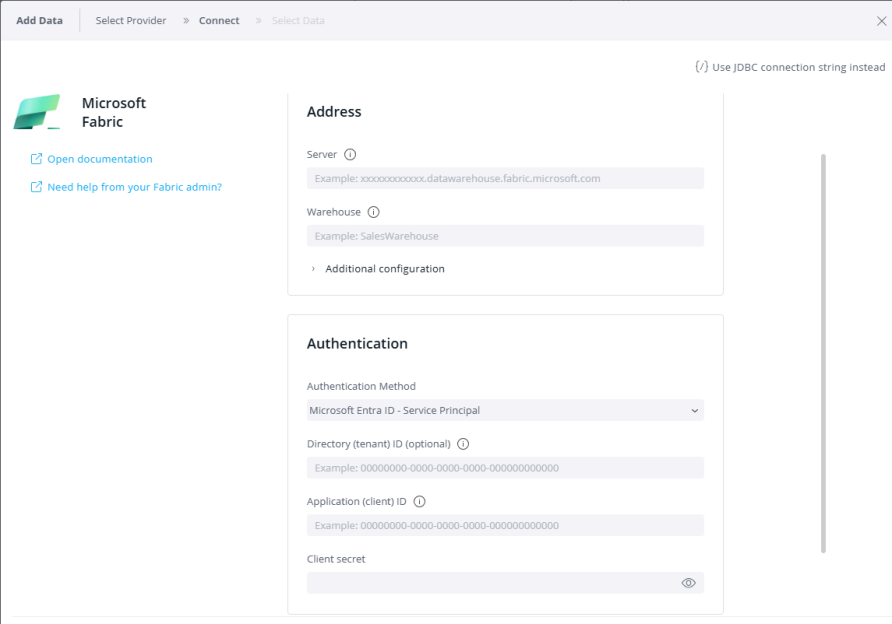Focus the Warehouse input field
Viewport: 892px width, 624px height.
click(505, 235)
